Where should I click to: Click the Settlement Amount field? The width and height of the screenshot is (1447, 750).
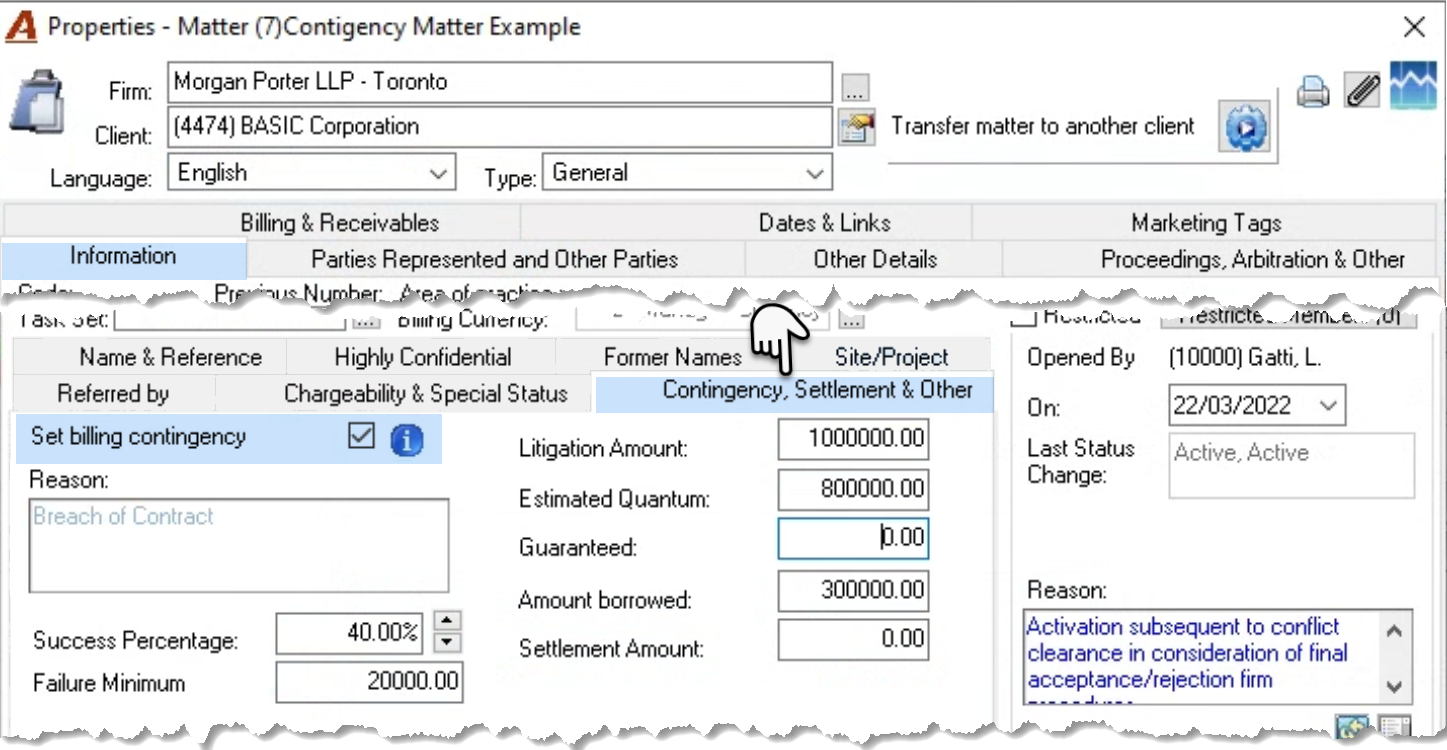click(853, 639)
